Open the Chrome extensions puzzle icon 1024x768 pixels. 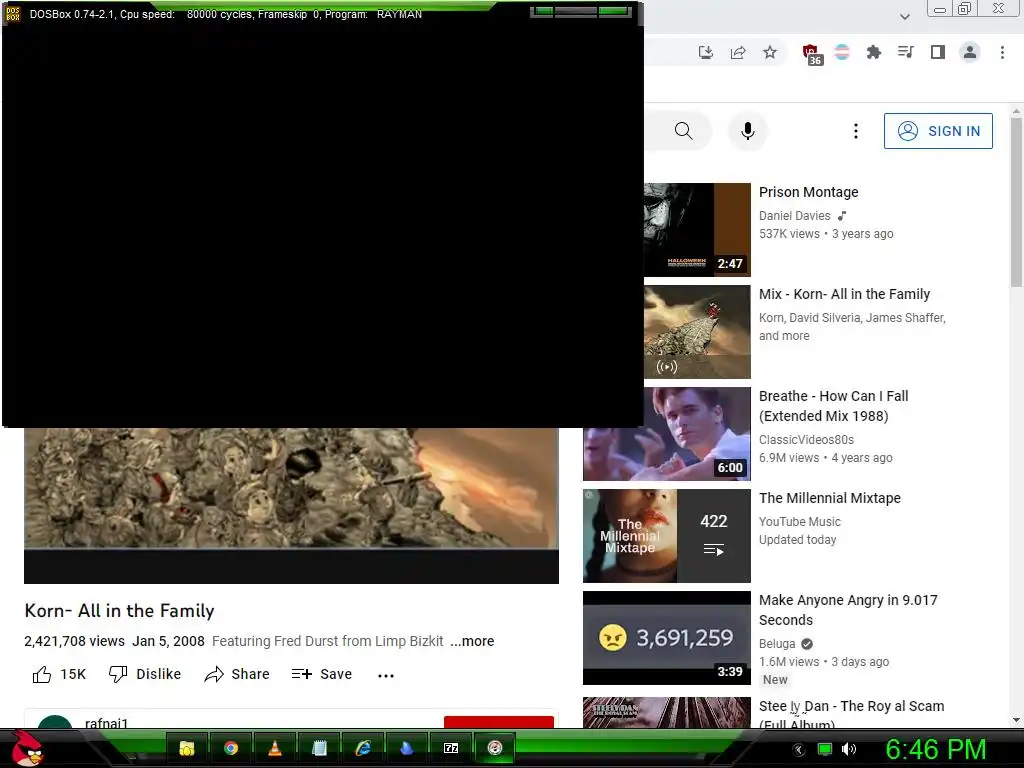[873, 52]
